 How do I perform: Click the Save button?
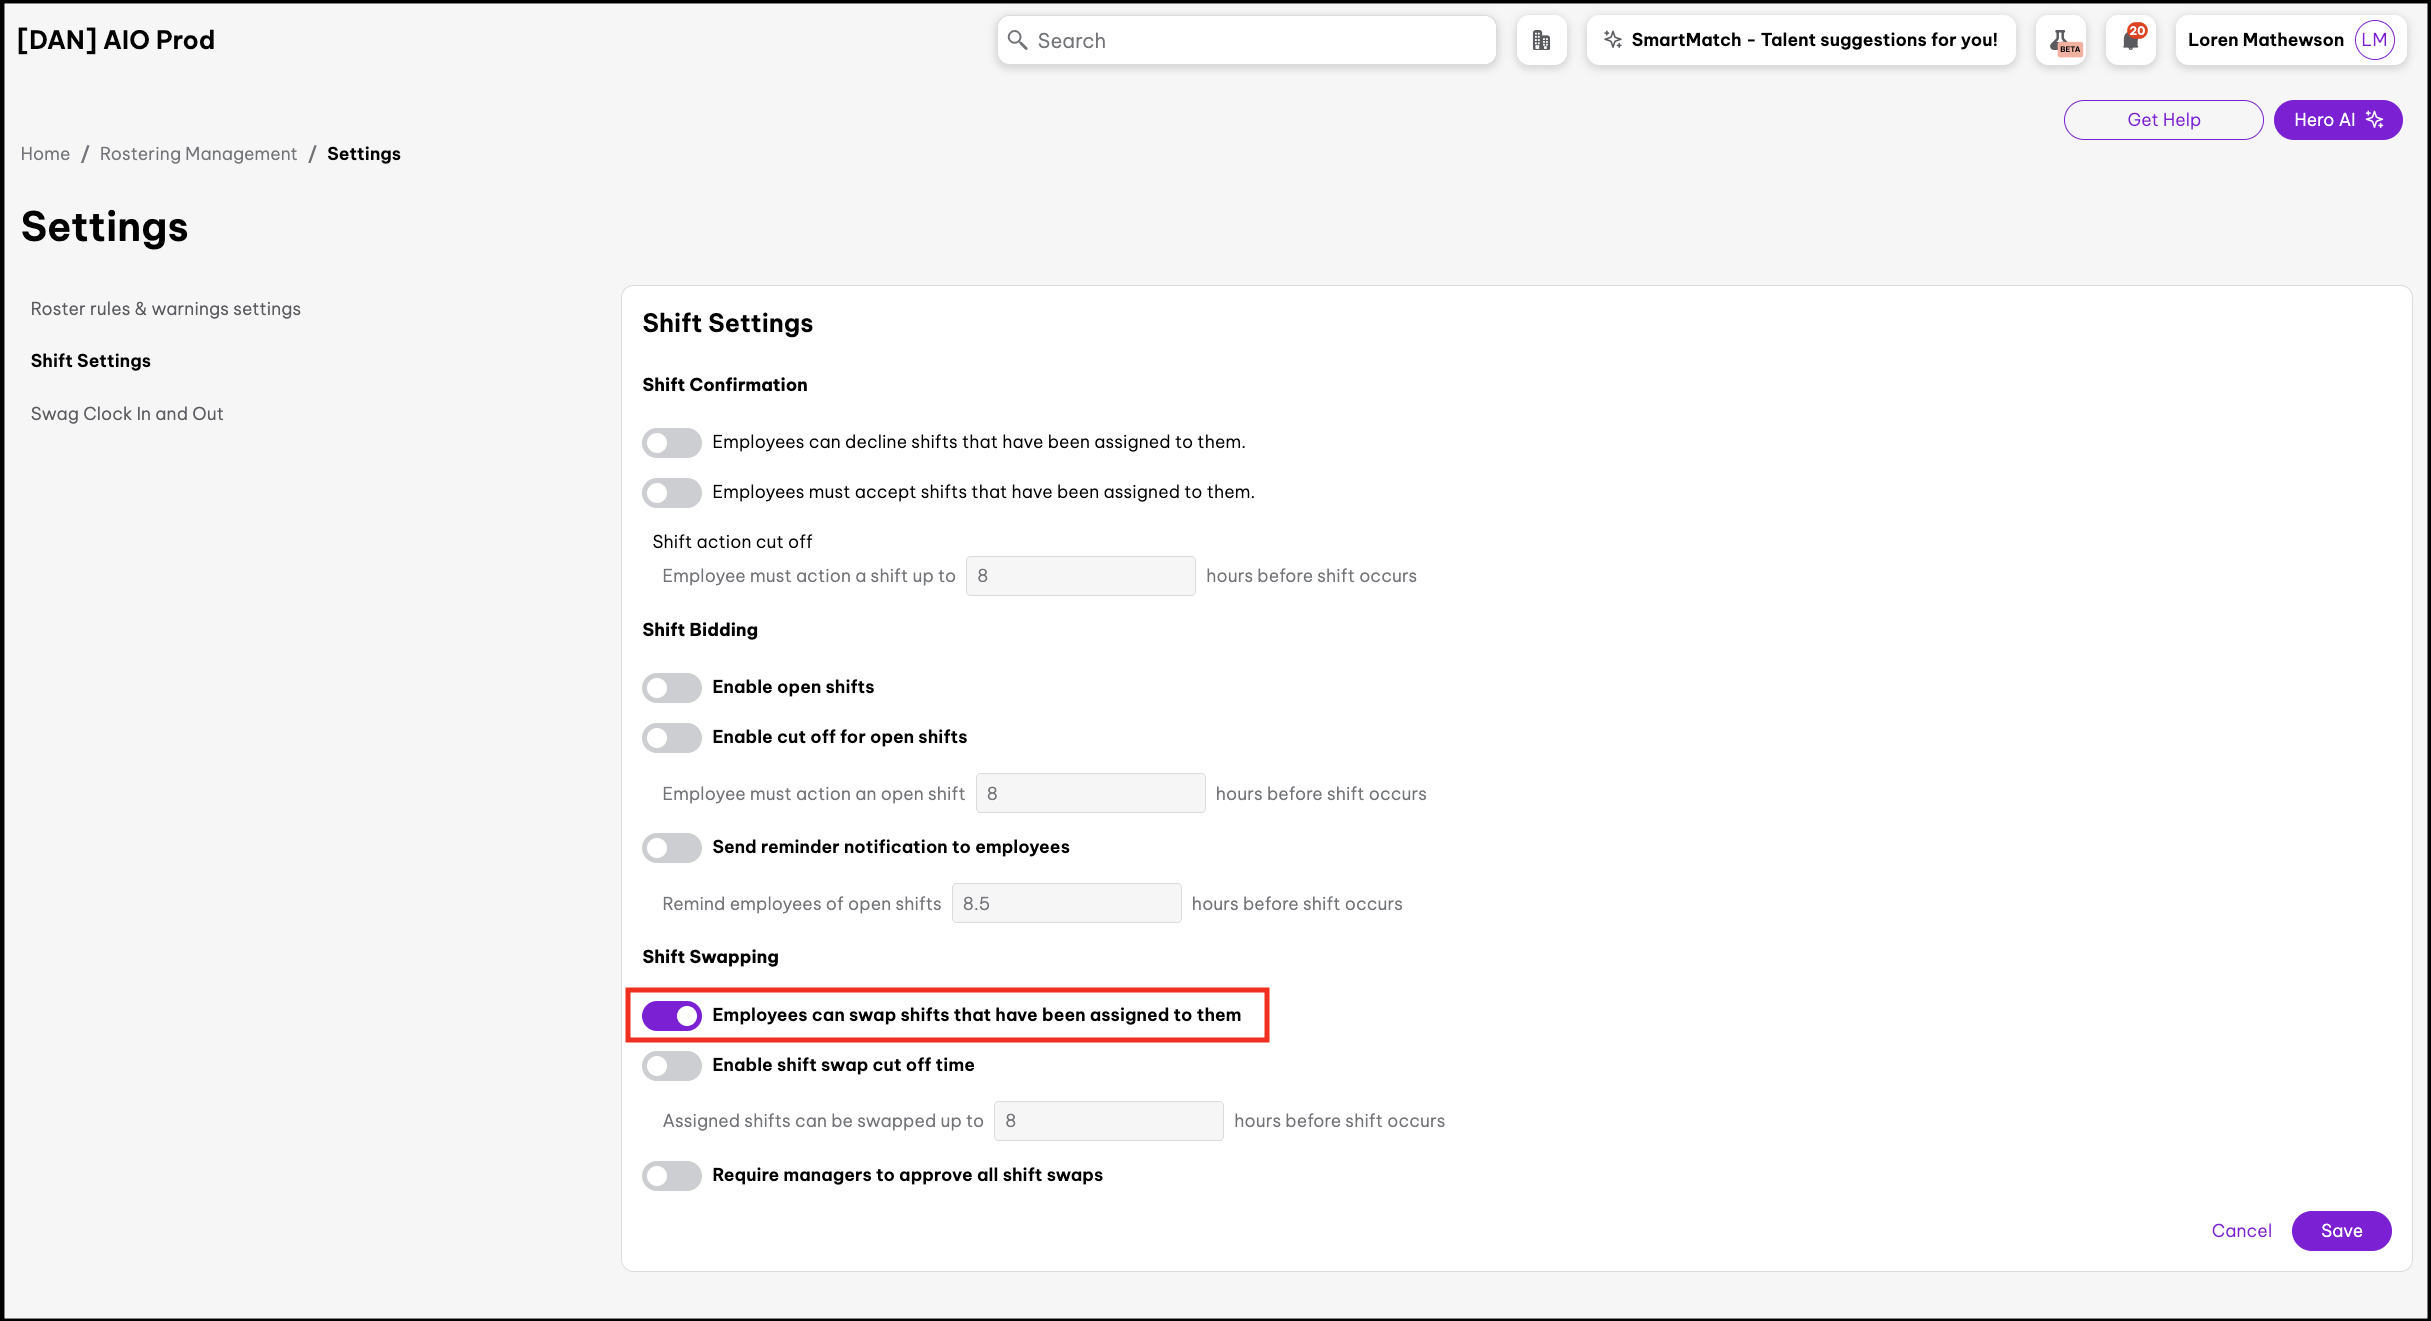[2341, 1231]
